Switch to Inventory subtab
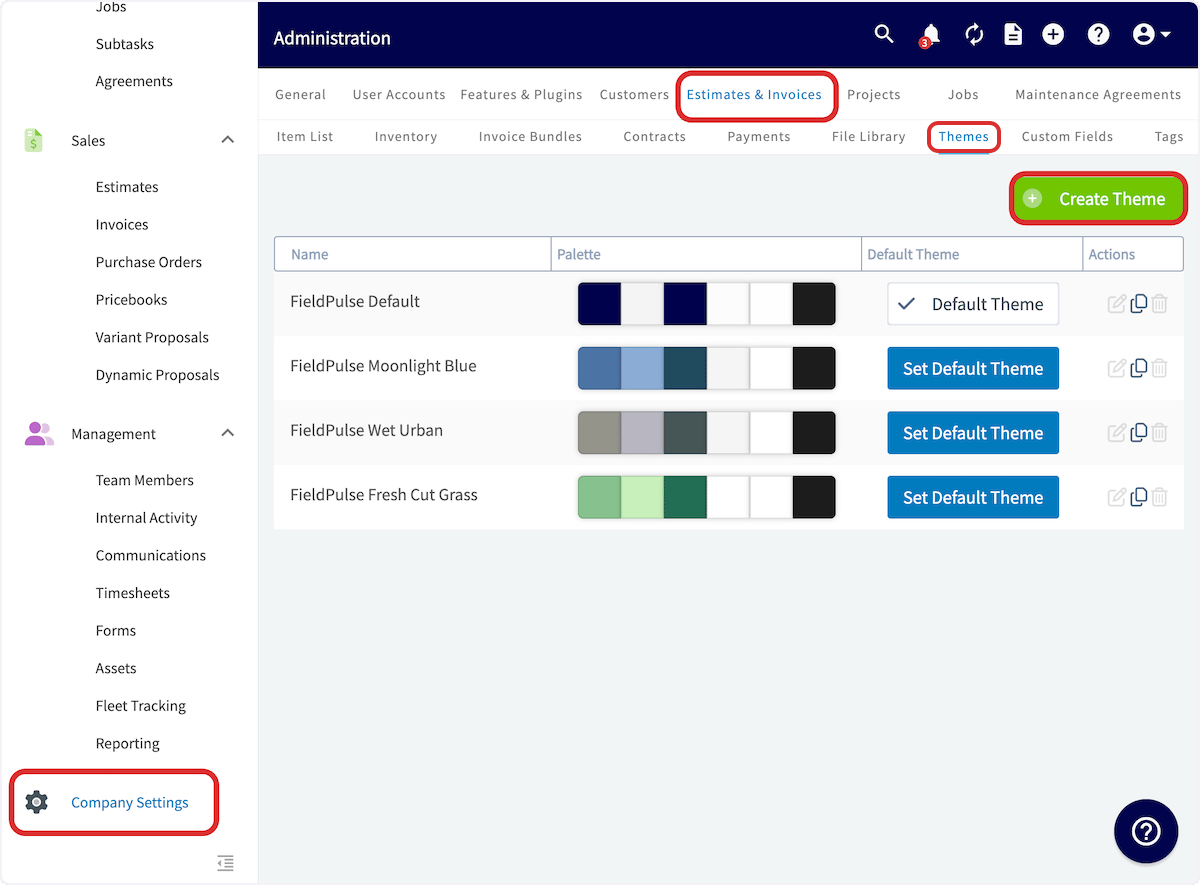Viewport: 1200px width, 885px height. [406, 136]
